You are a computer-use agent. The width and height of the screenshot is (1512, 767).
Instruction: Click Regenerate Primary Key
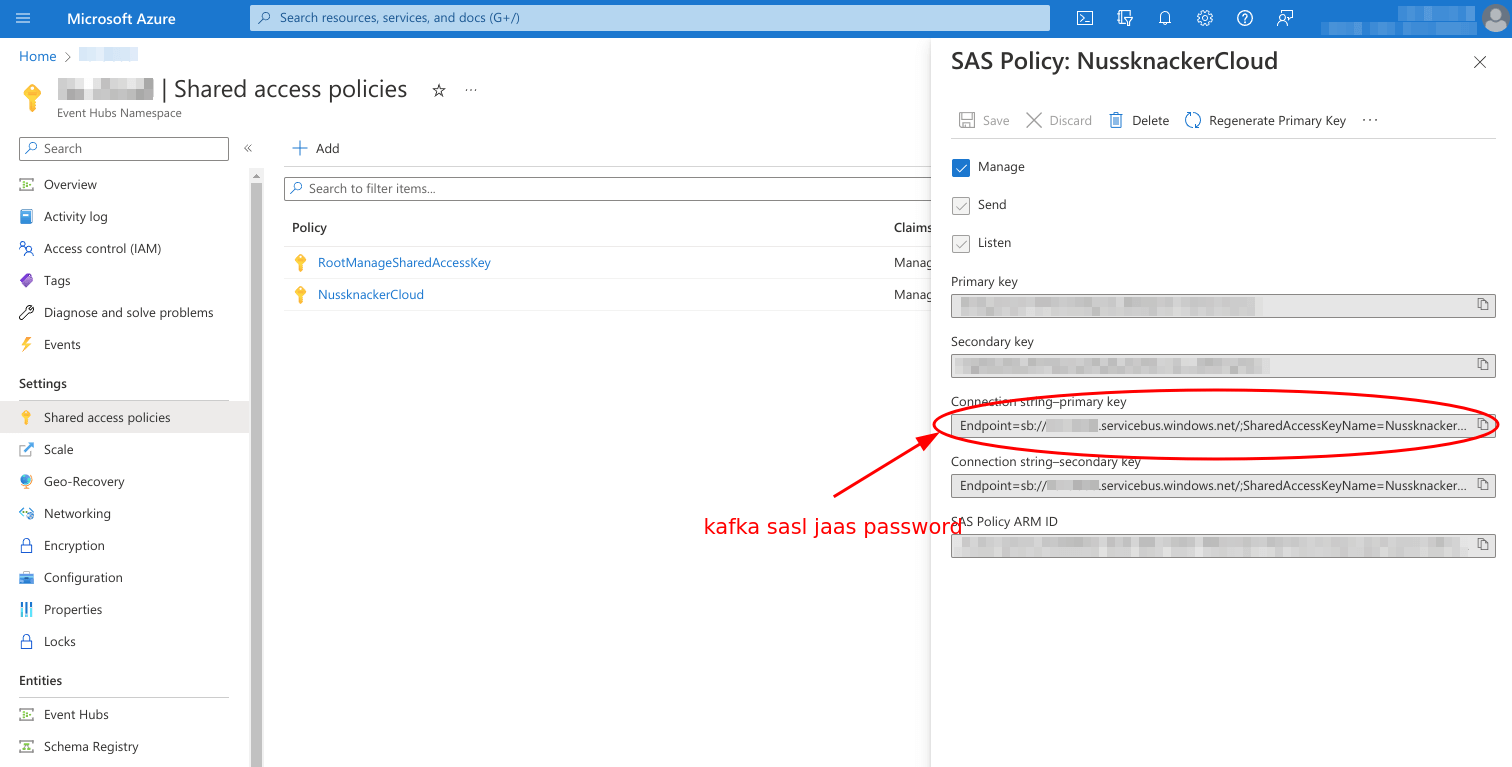(x=1266, y=120)
